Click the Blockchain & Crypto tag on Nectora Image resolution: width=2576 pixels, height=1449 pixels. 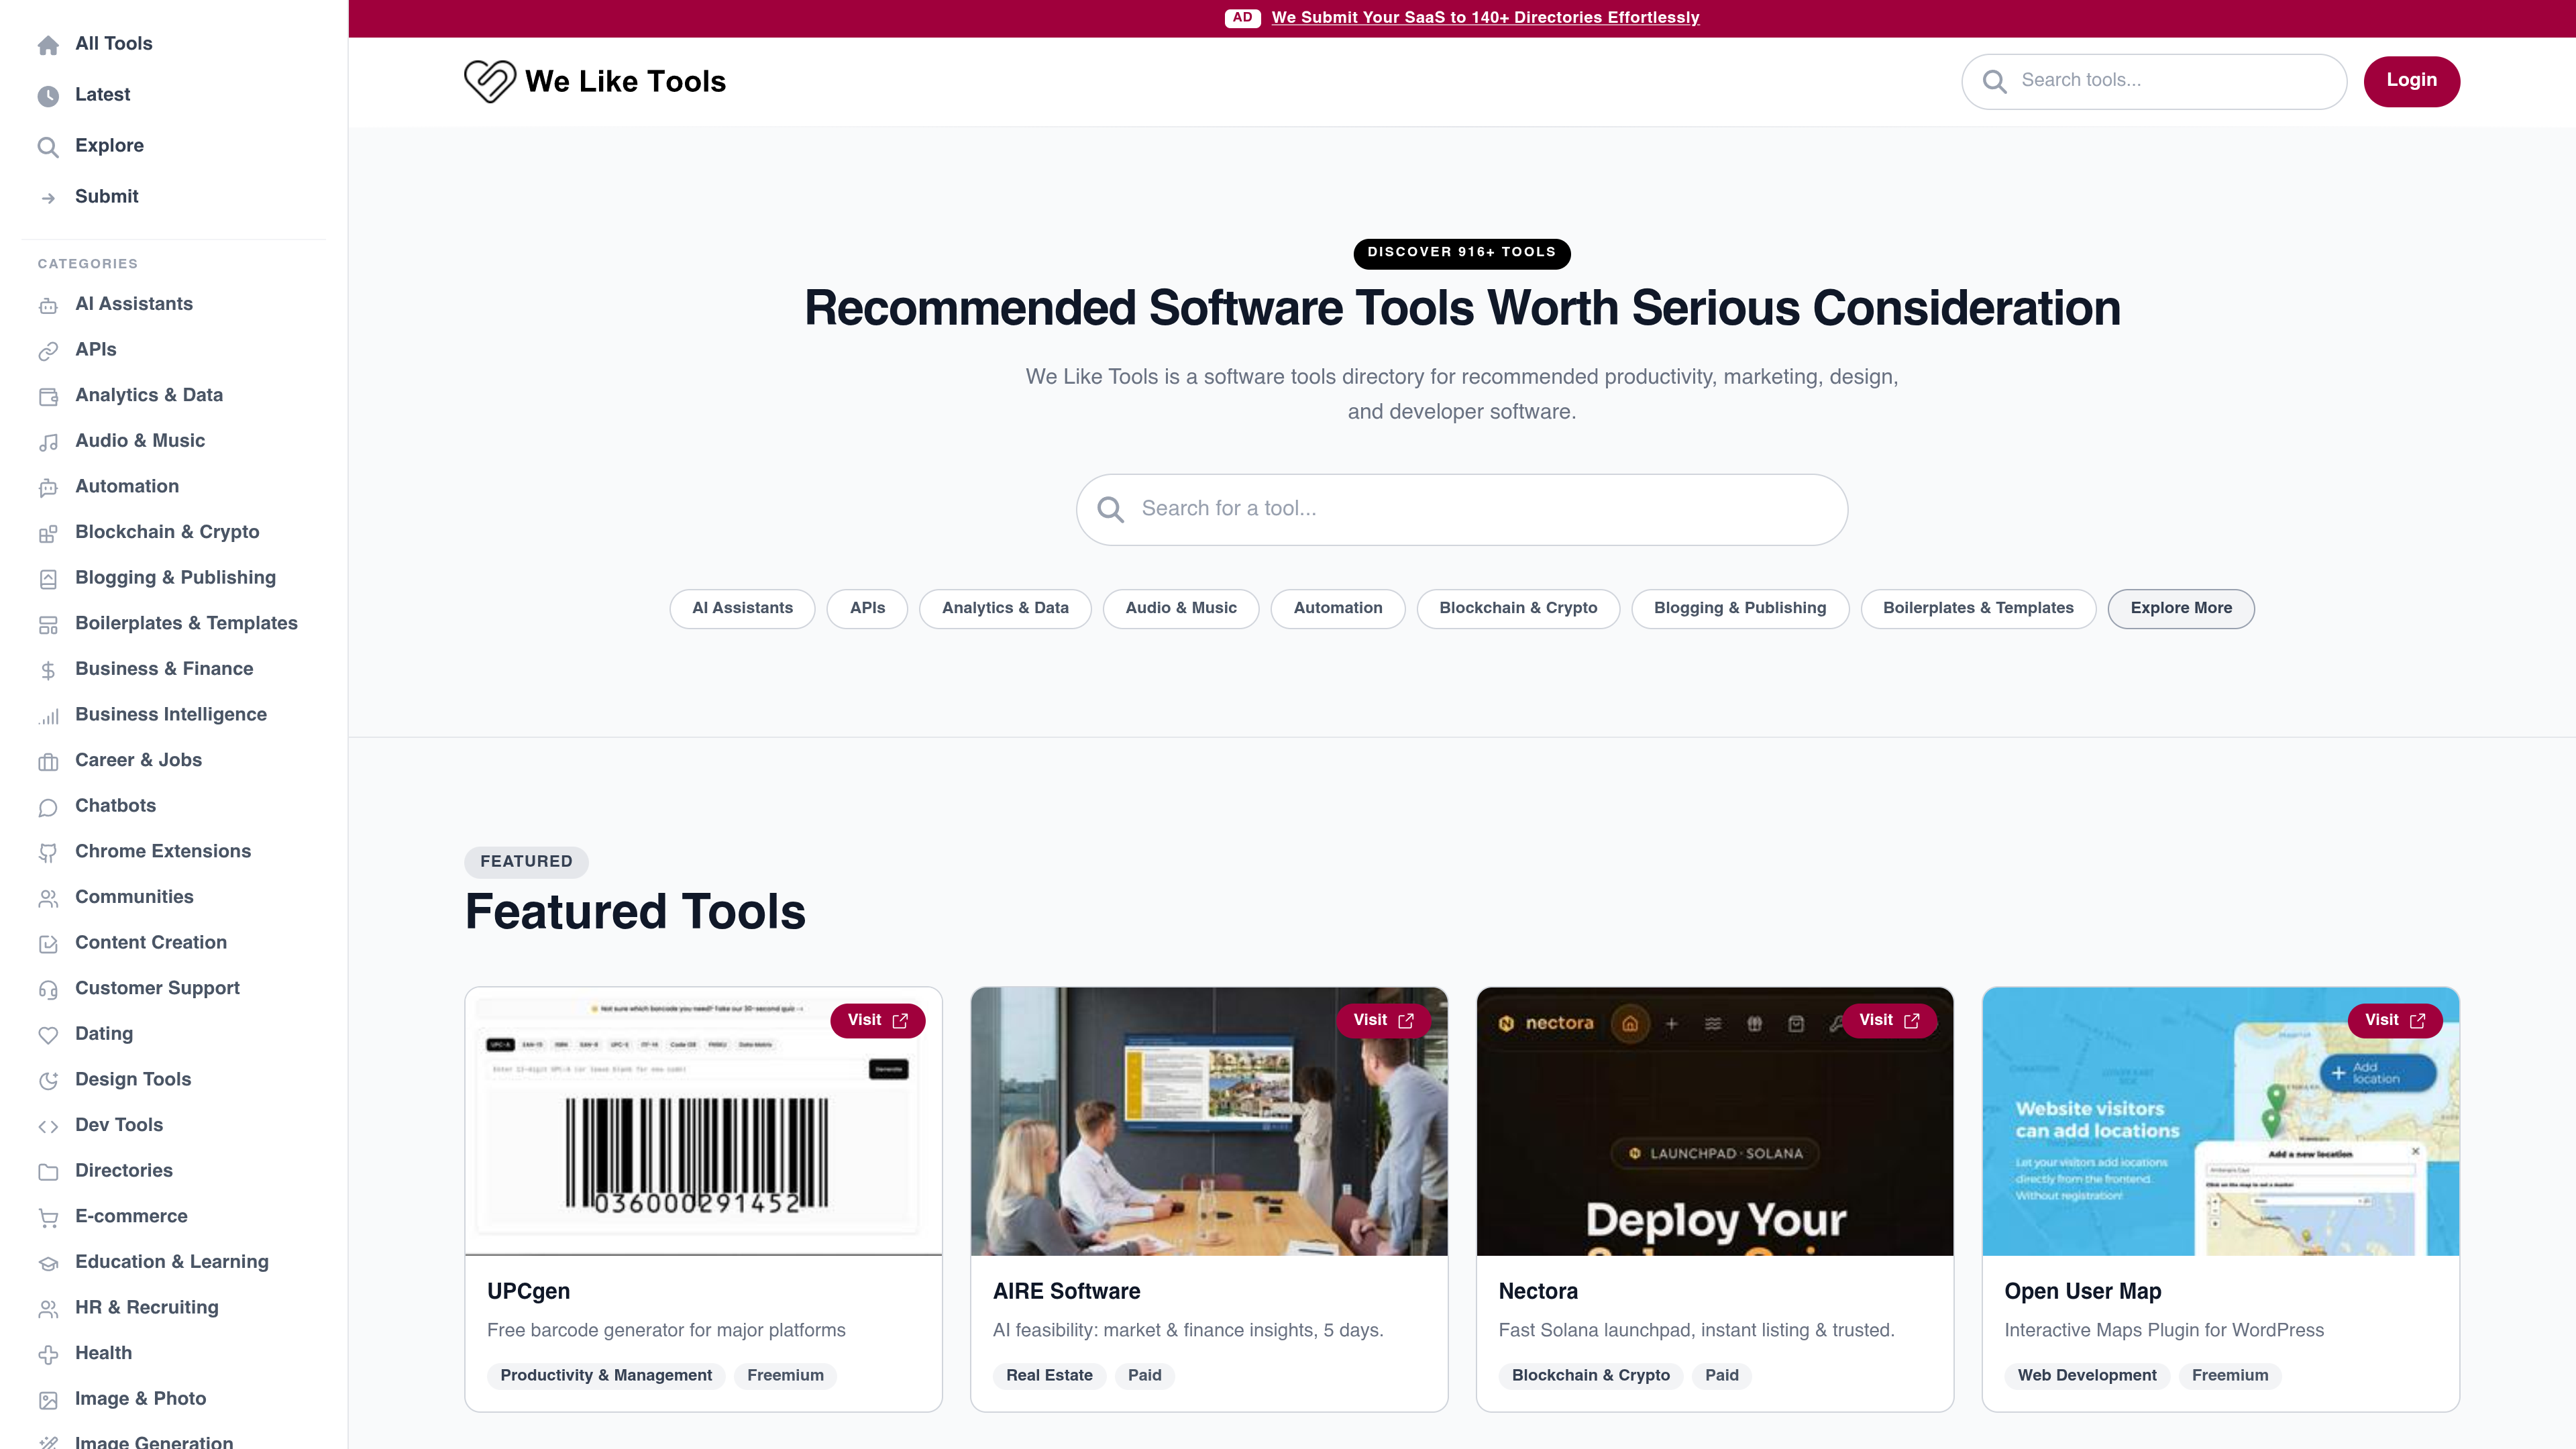pyautogui.click(x=1591, y=1376)
